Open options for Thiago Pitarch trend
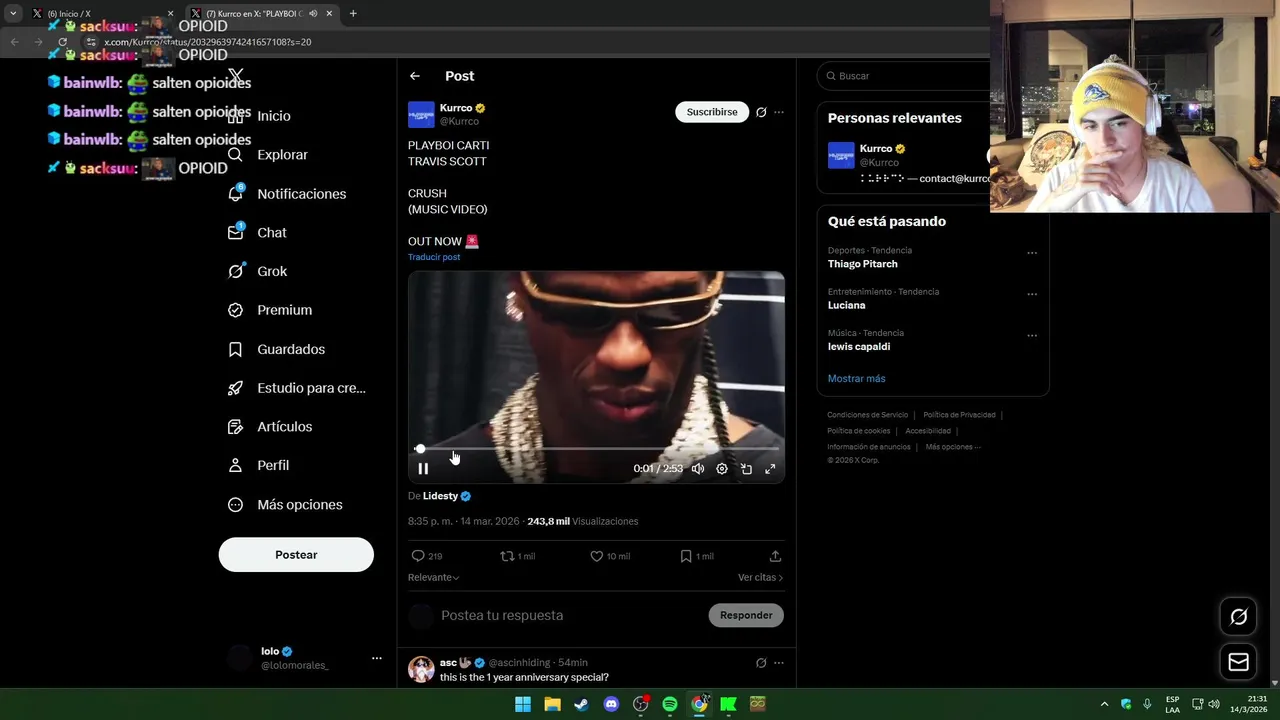 tap(1032, 253)
